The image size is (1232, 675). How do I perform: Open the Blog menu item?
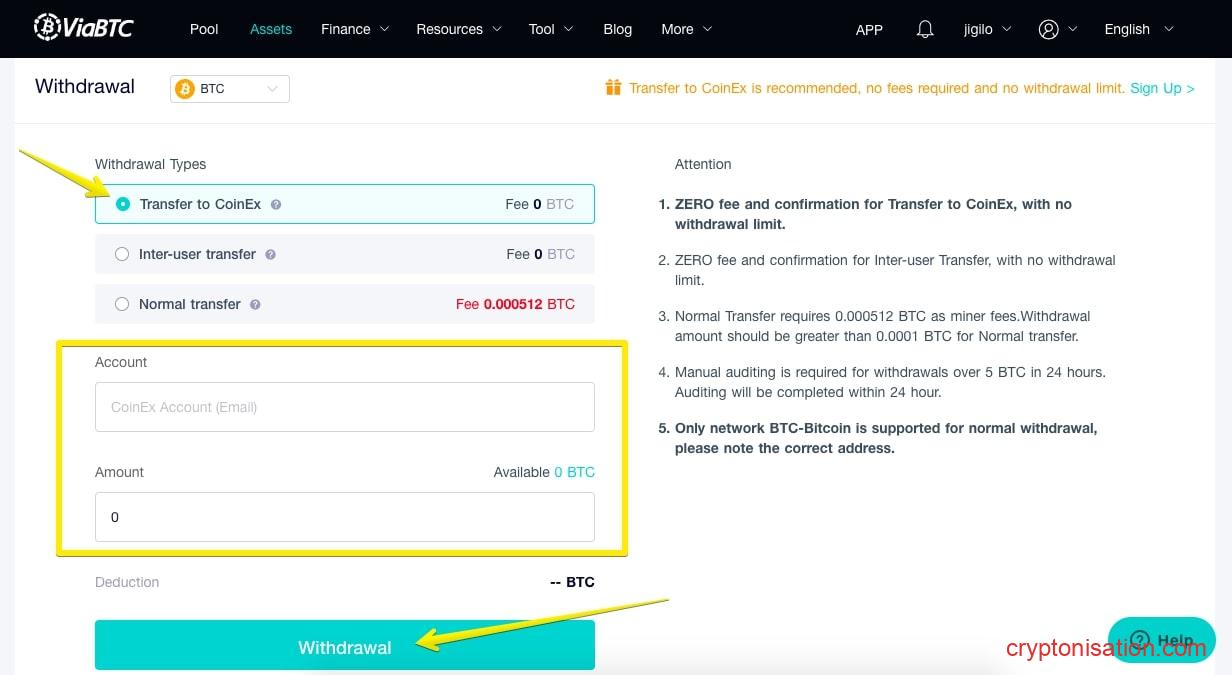pyautogui.click(x=617, y=29)
